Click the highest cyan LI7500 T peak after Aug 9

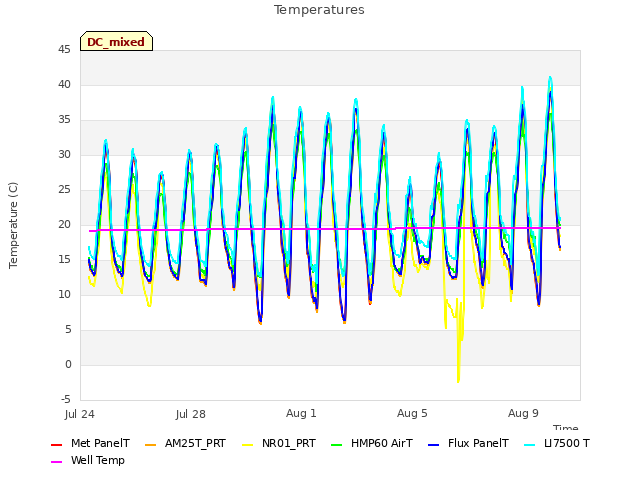pyautogui.click(x=550, y=78)
